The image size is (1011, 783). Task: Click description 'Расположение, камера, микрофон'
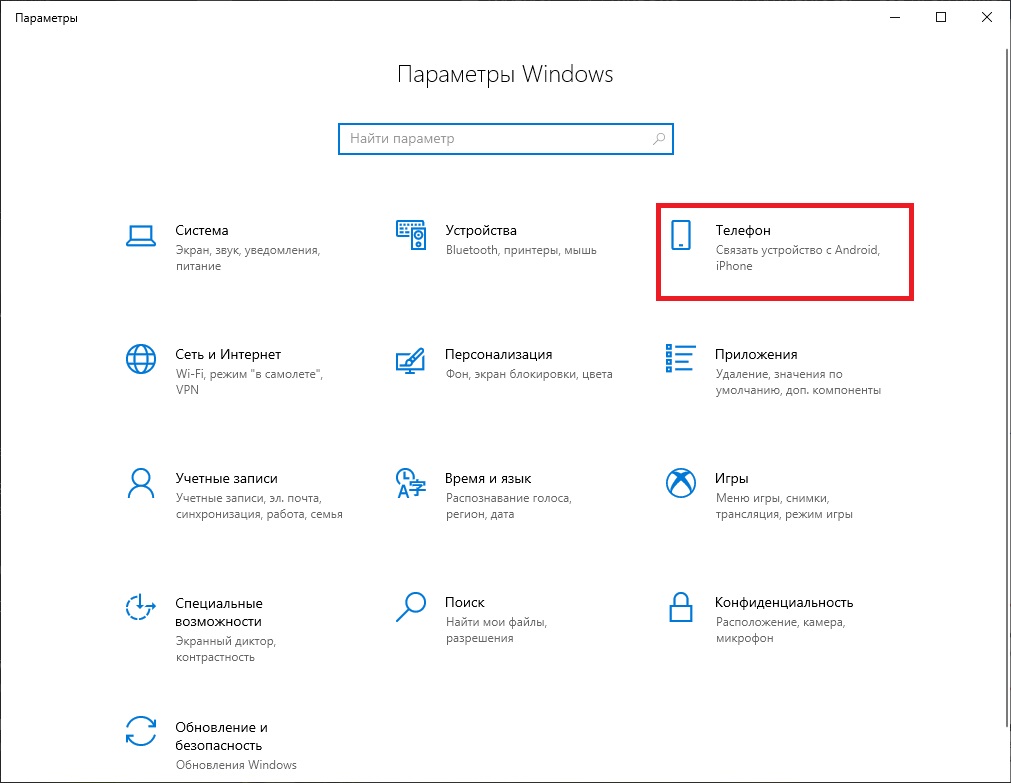(780, 630)
